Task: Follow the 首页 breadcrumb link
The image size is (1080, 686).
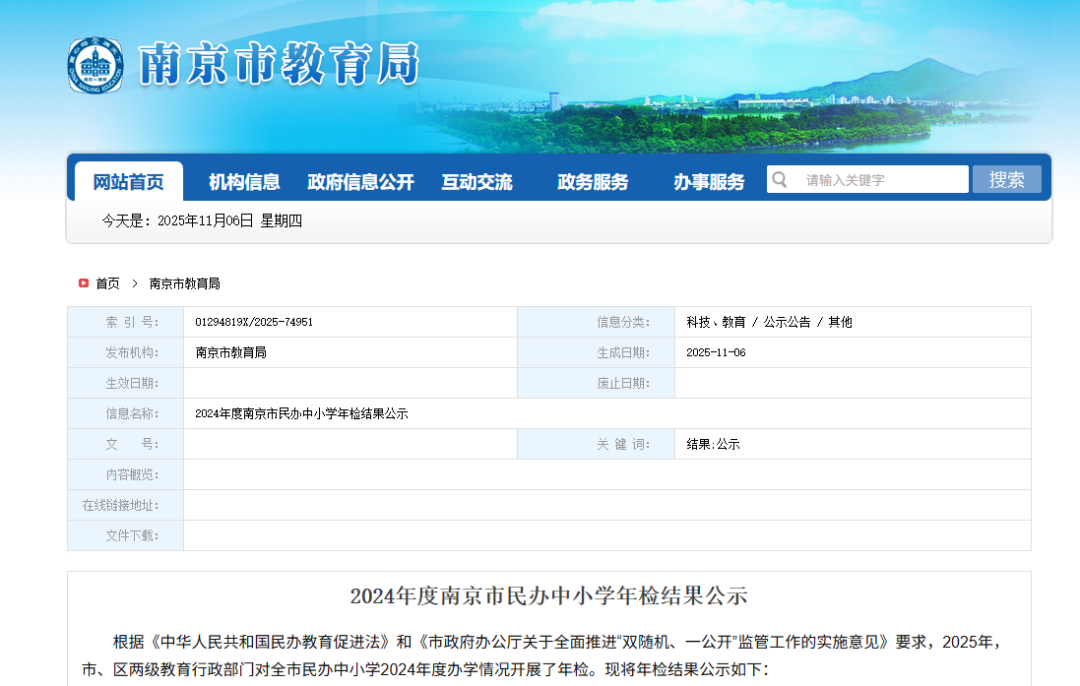Action: (108, 283)
